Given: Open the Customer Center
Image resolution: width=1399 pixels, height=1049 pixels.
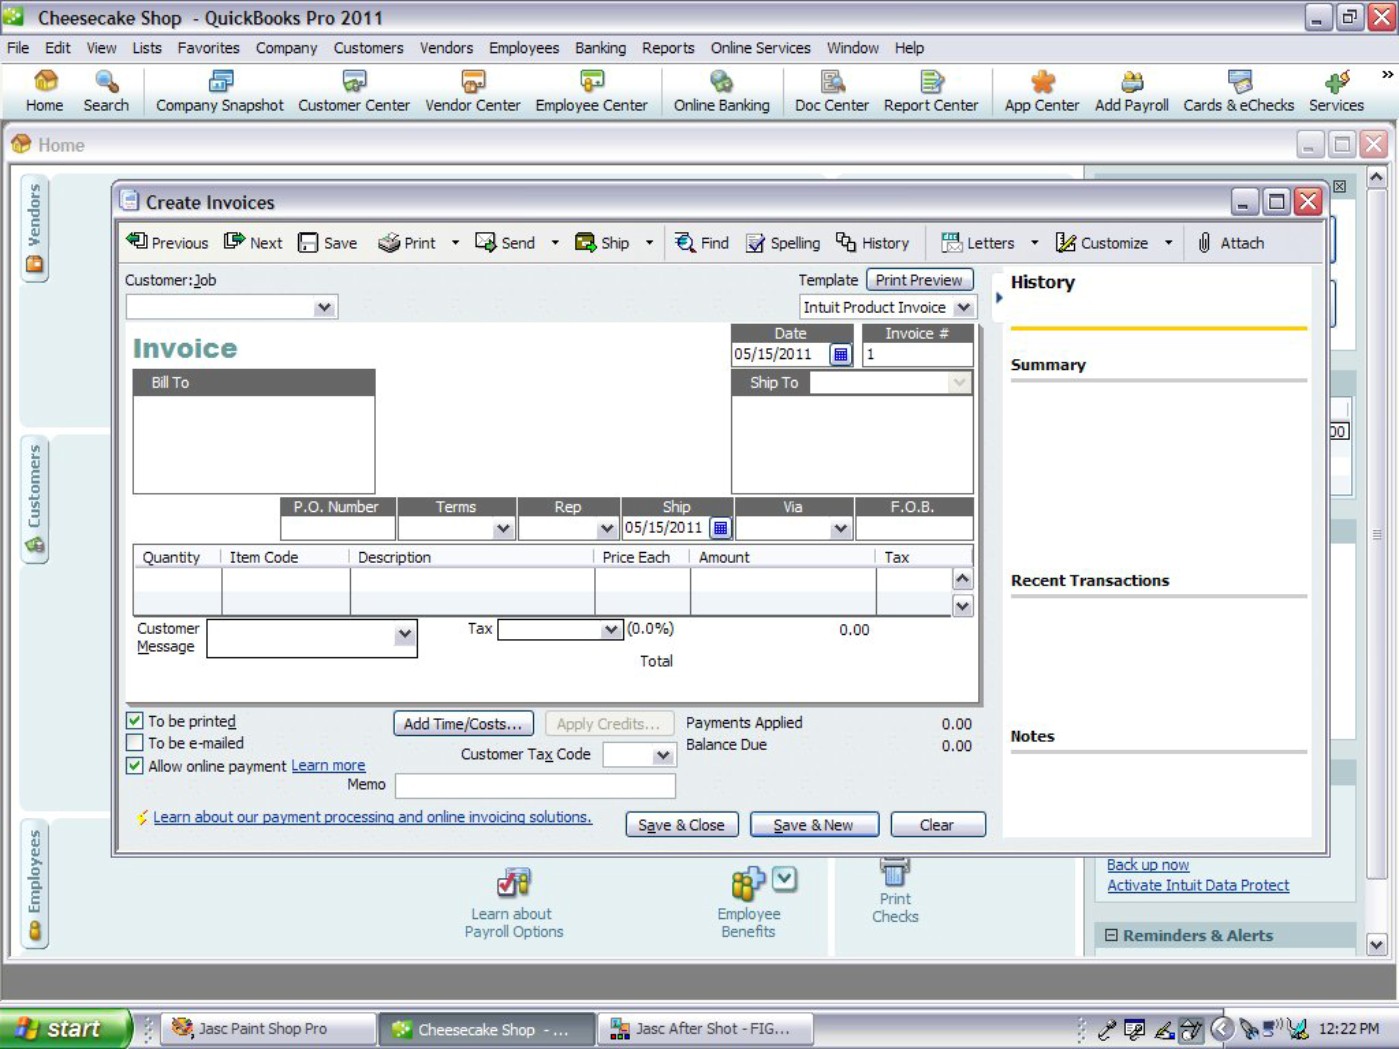Looking at the screenshot, I should point(353,91).
